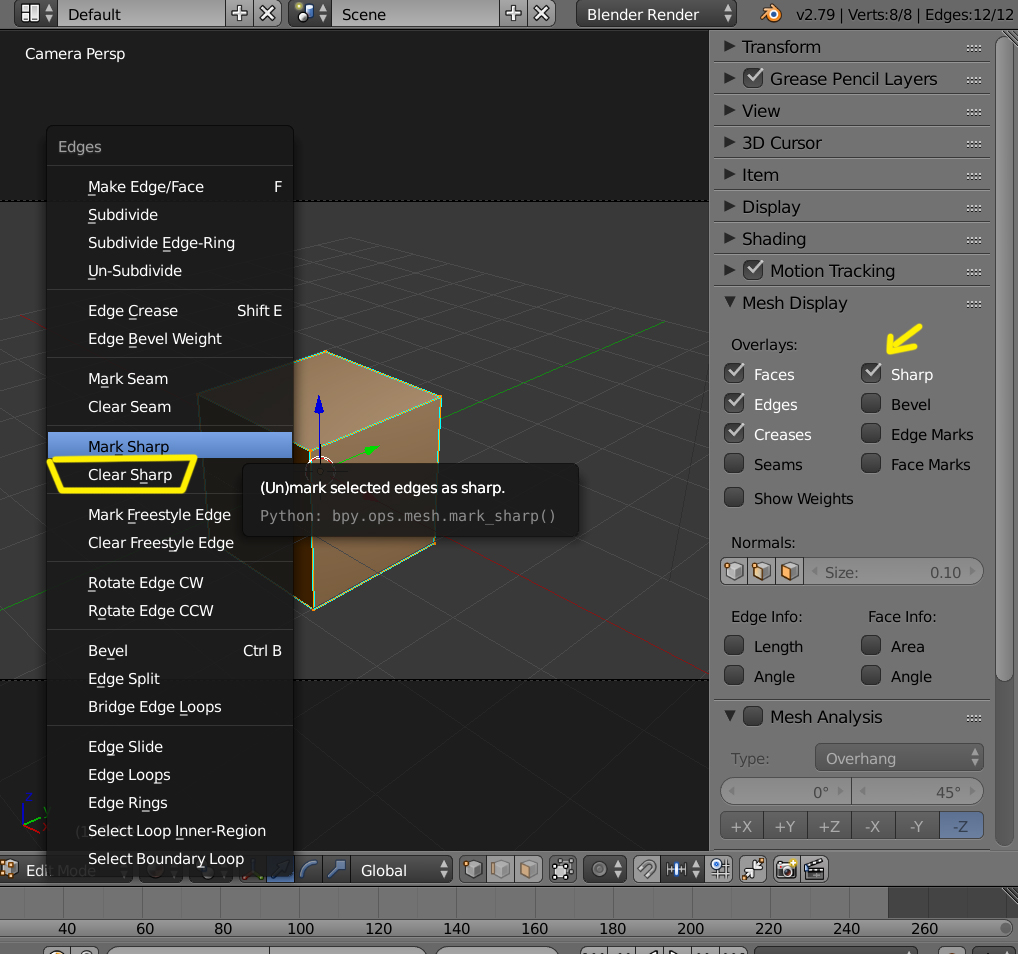This screenshot has height=954, width=1018.
Task: Click the scene browse icon beside Scene
Action: pos(311,14)
